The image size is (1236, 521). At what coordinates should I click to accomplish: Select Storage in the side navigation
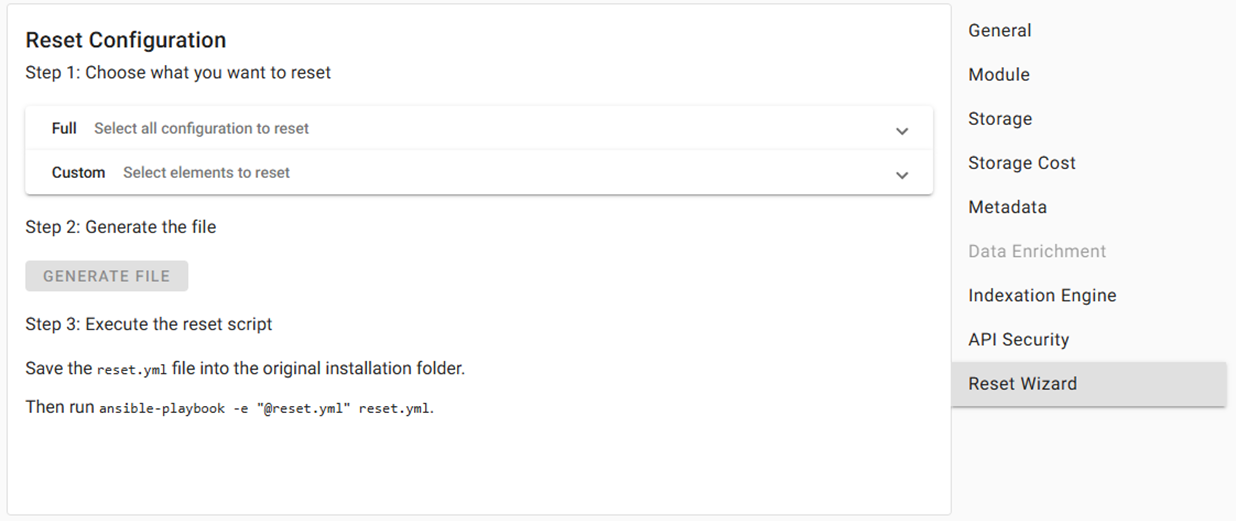[1000, 119]
